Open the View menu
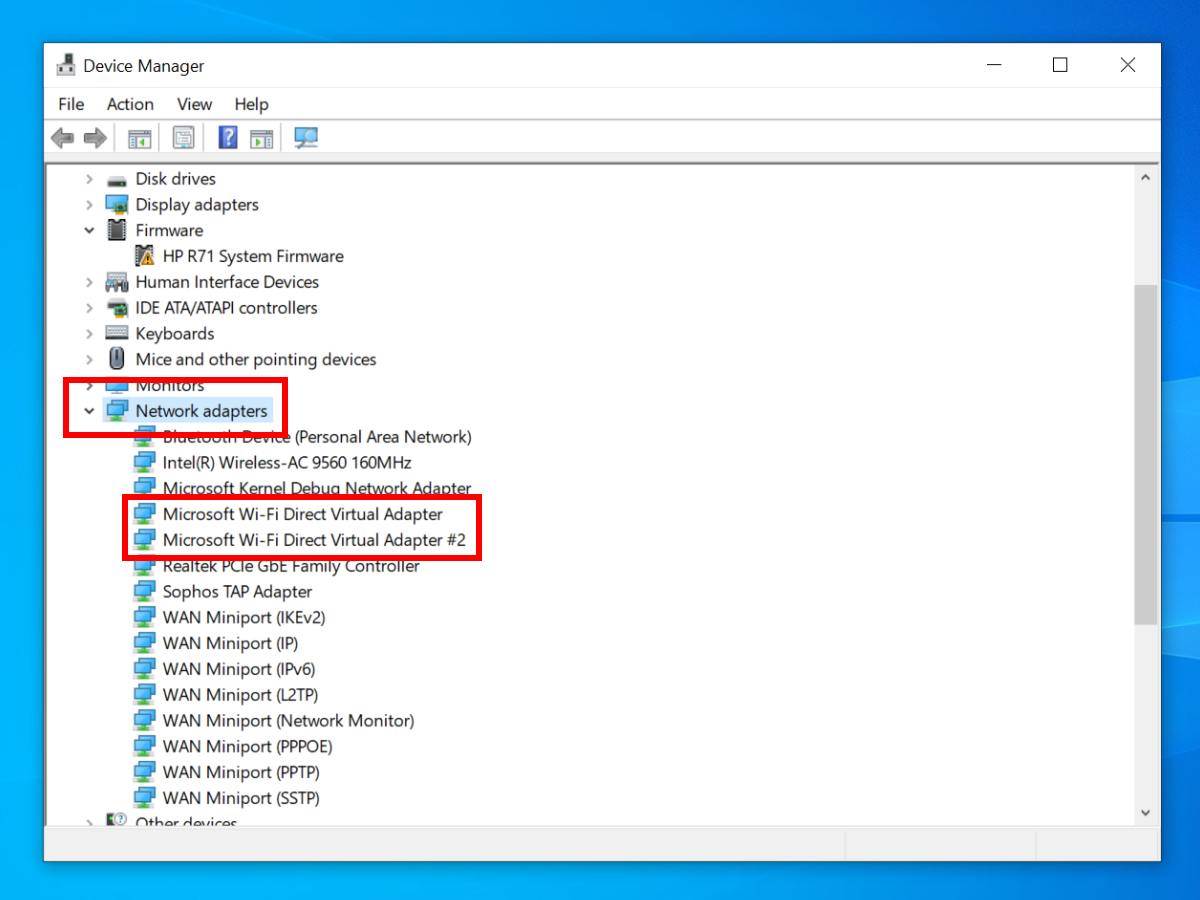 coord(194,104)
